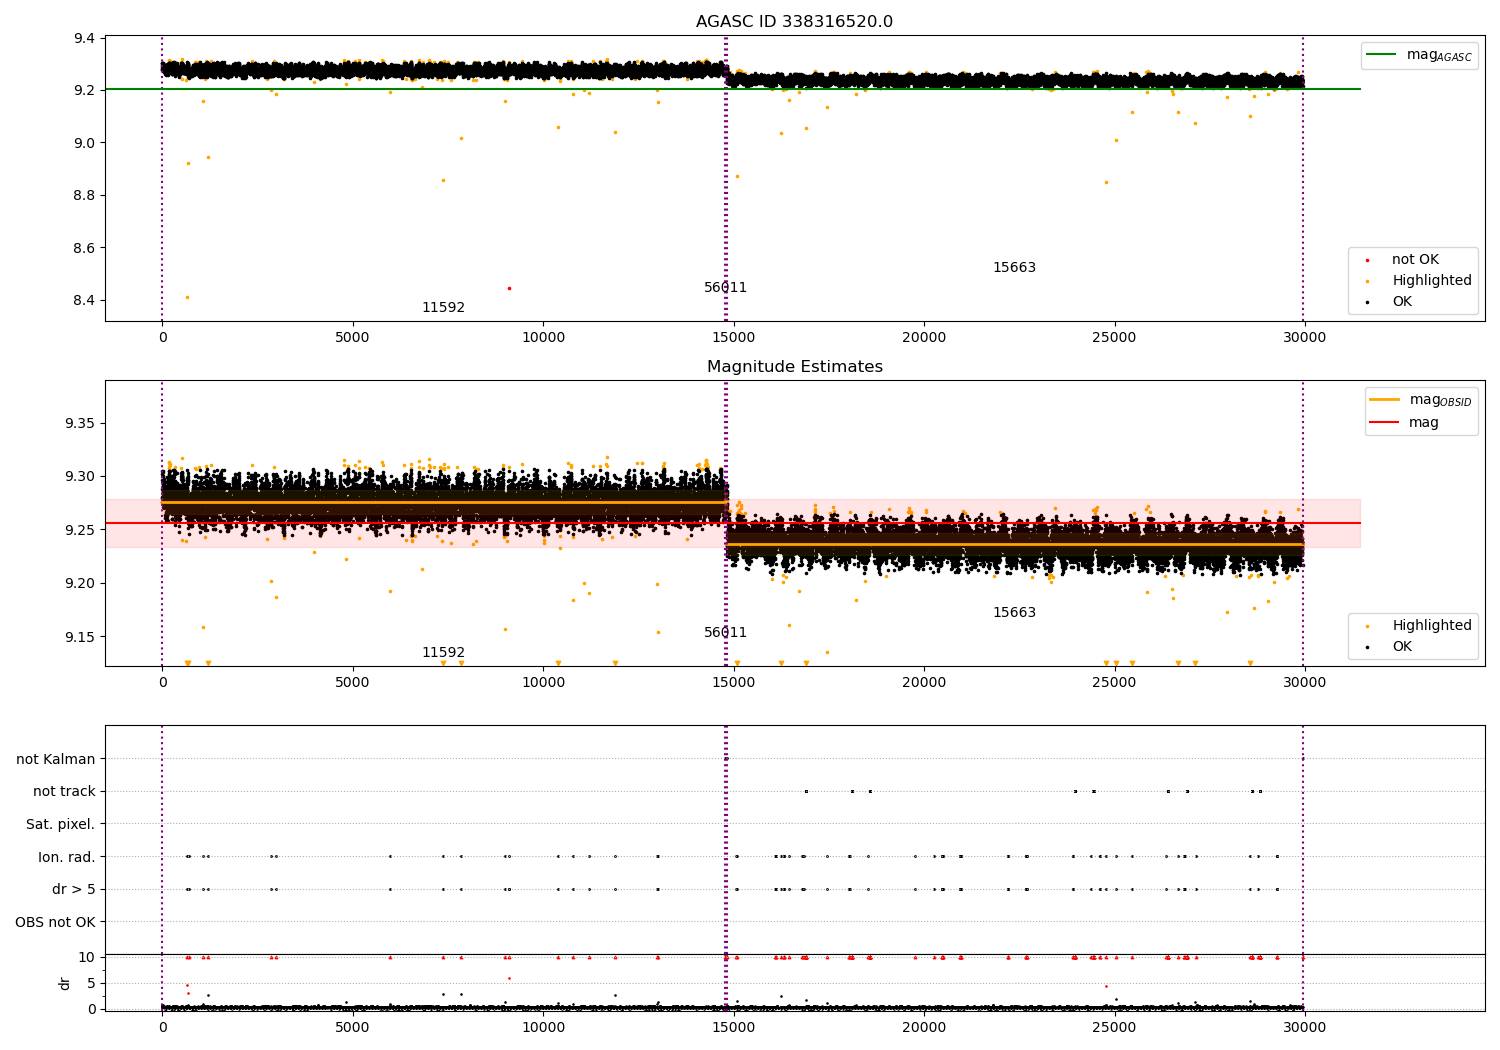Click the 'OBS not OK' row label
Viewport: 1500px width, 1050px height.
click(x=55, y=922)
